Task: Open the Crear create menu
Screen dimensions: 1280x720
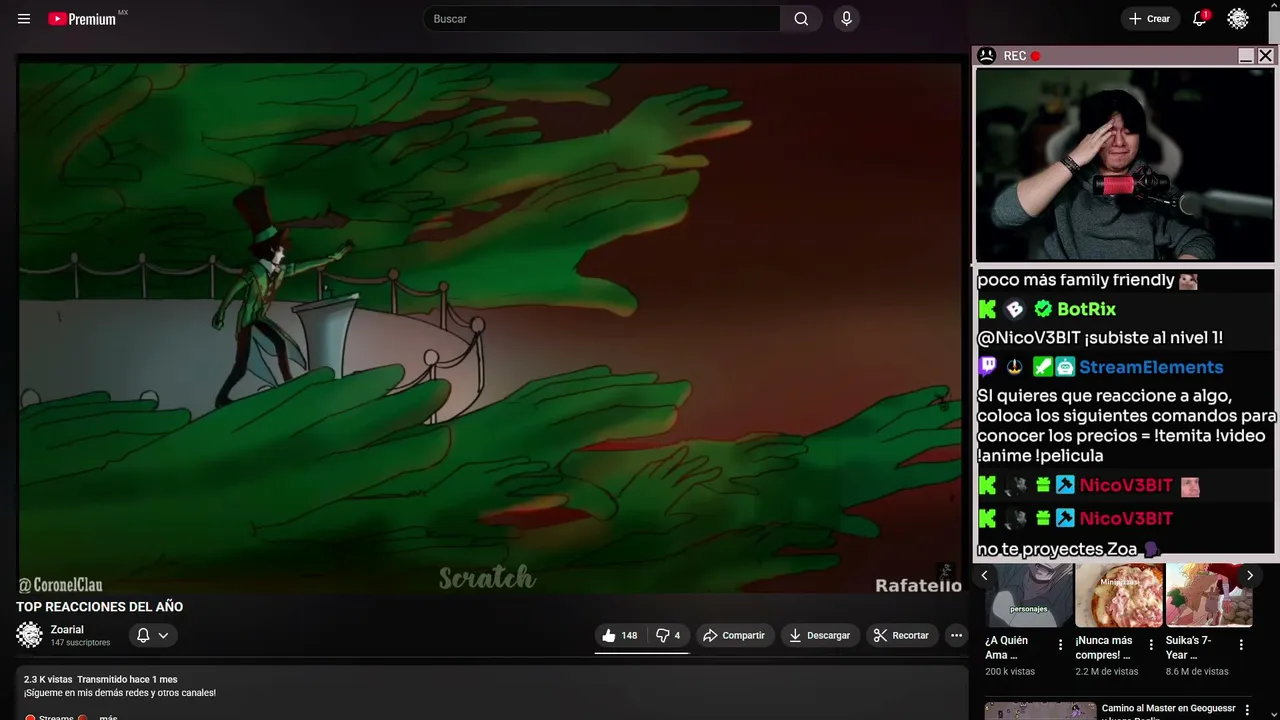Action: (1149, 19)
